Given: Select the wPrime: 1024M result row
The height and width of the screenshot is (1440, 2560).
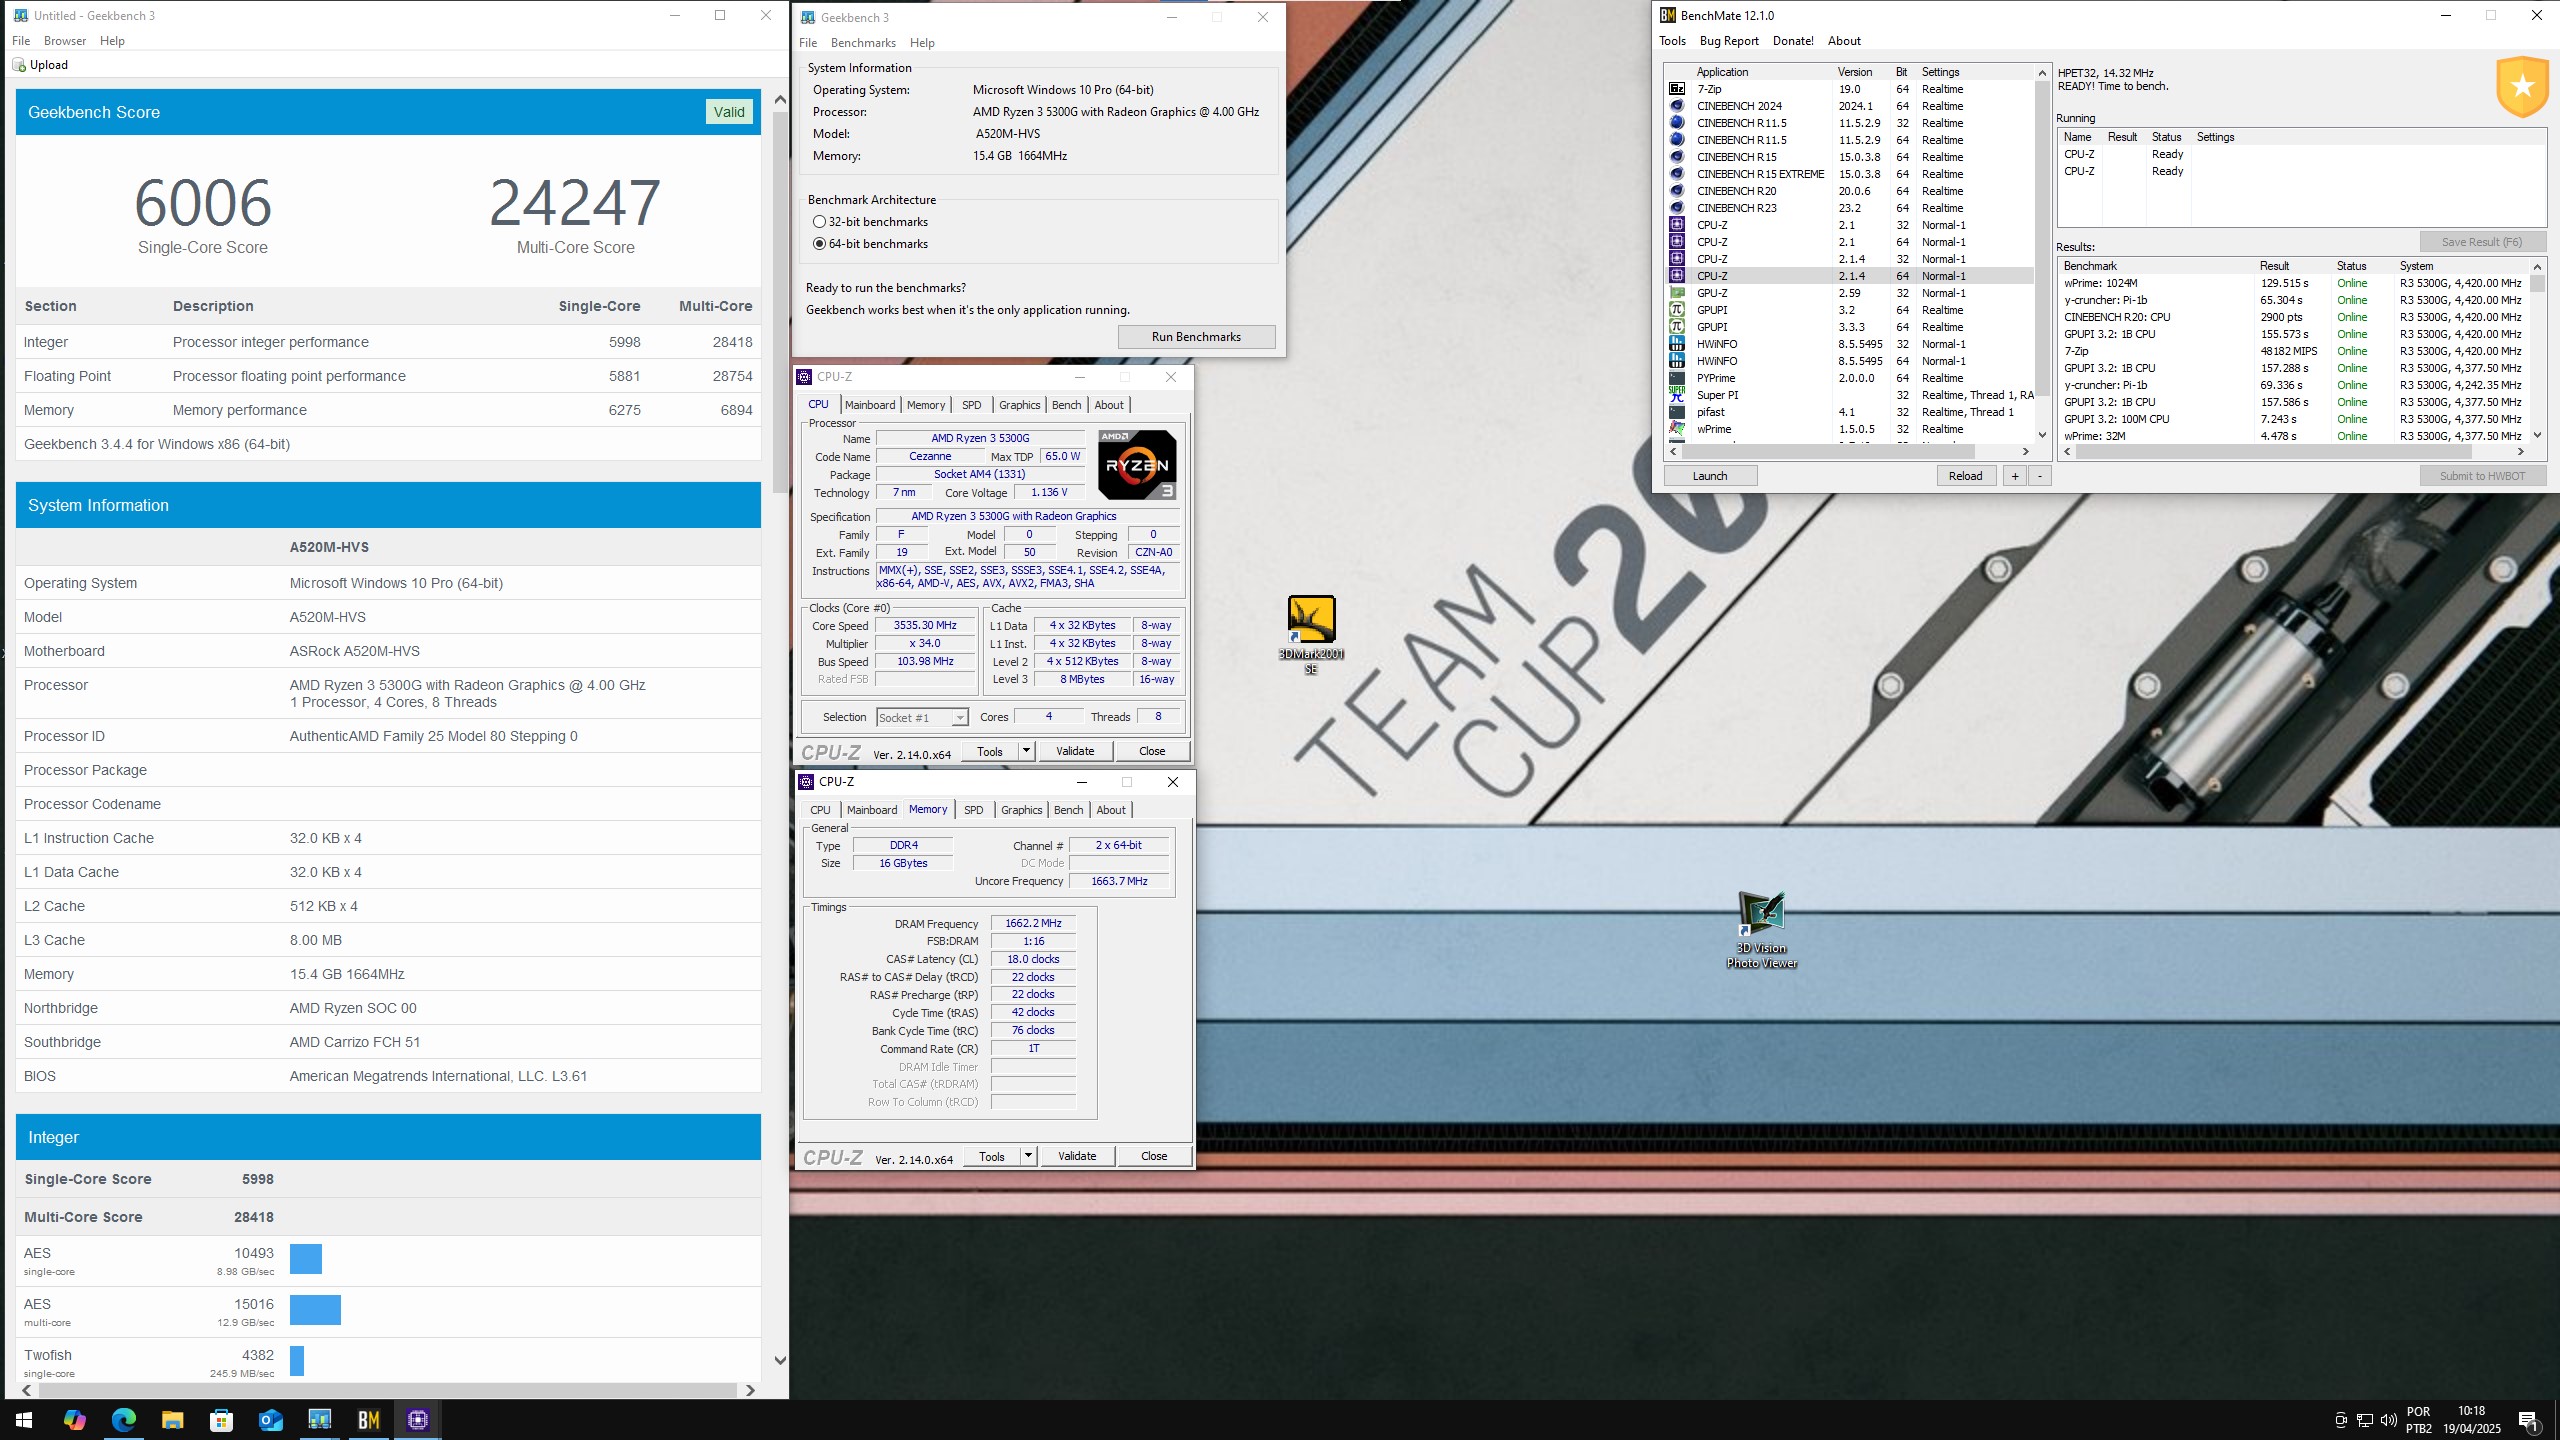Looking at the screenshot, I should (2294, 283).
